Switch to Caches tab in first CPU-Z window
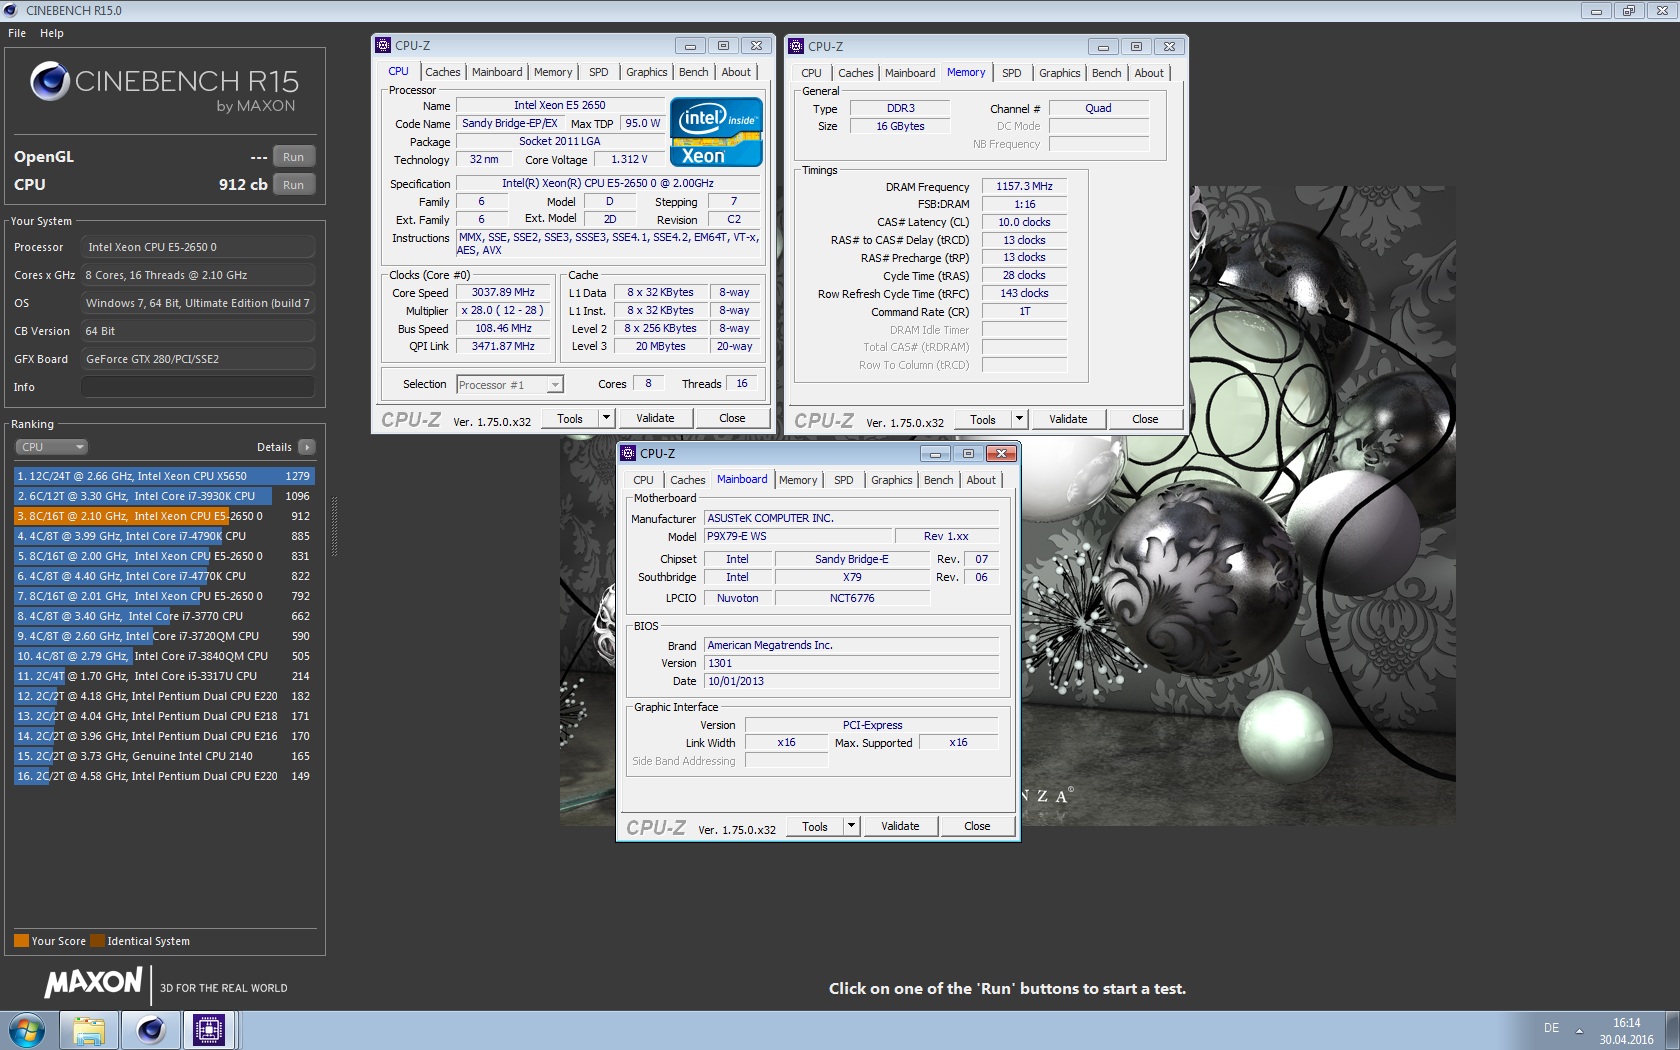 click(x=443, y=72)
